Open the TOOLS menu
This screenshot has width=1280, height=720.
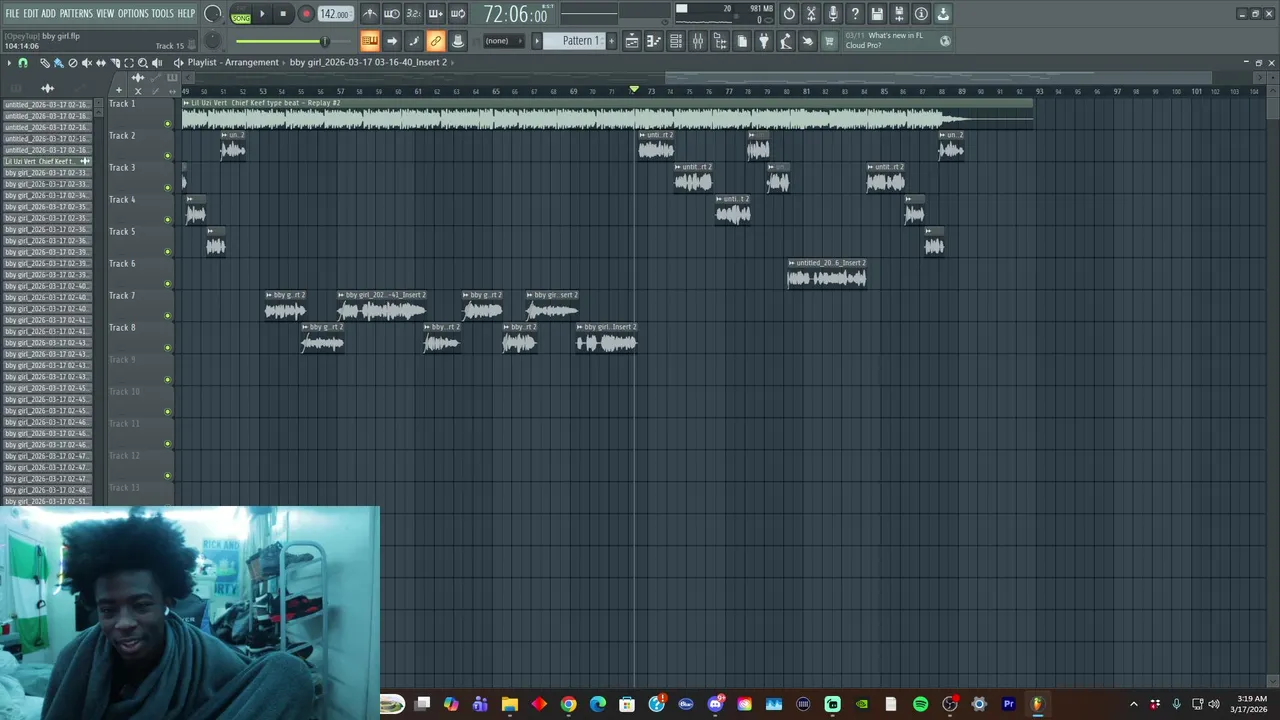(162, 13)
